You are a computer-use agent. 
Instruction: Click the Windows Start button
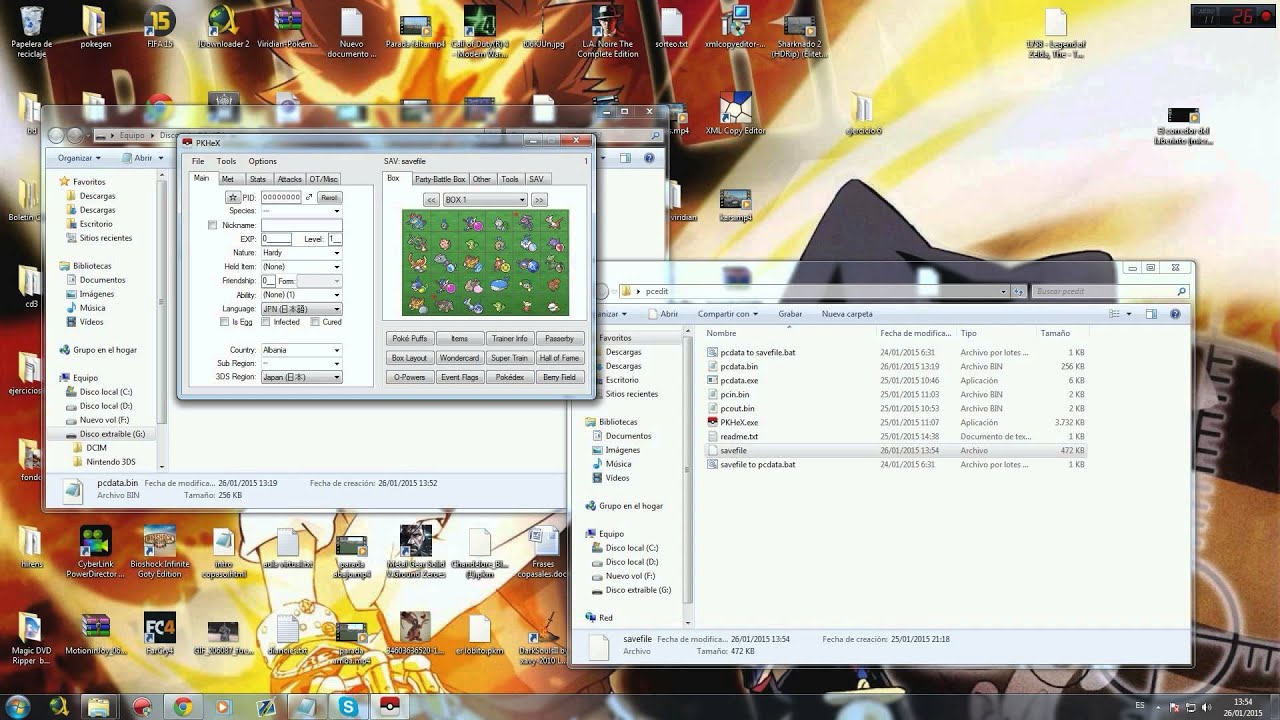[19, 706]
